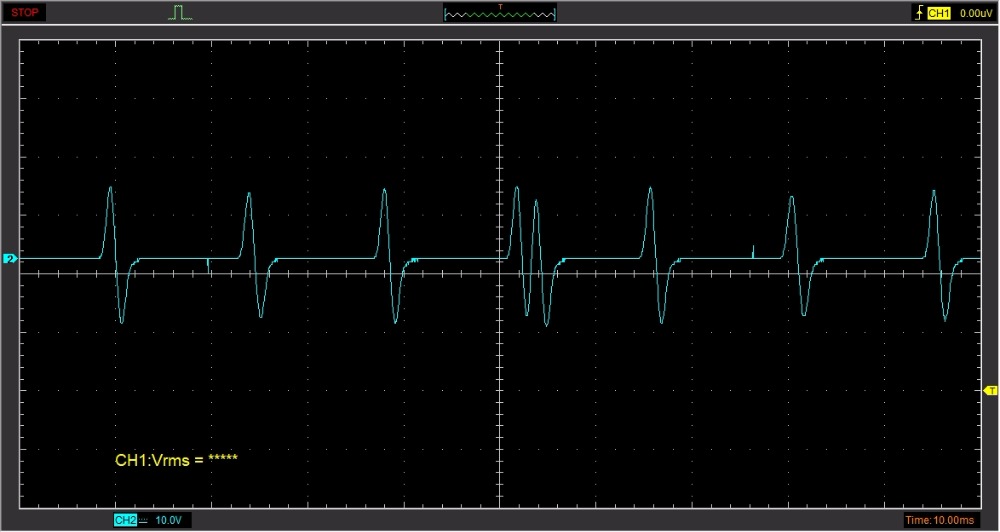The image size is (1000, 532).
Task: Select the yellow CH1 trigger source label
Action: (938, 13)
